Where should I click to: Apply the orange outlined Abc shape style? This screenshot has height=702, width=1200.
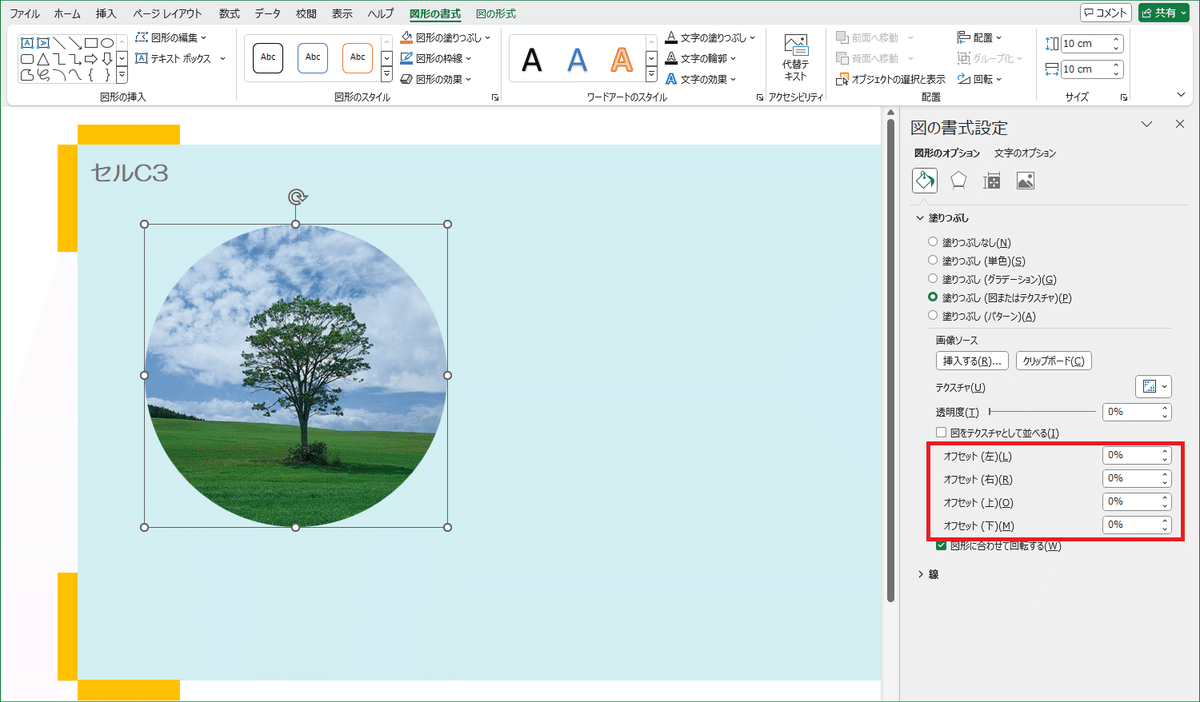coord(357,58)
